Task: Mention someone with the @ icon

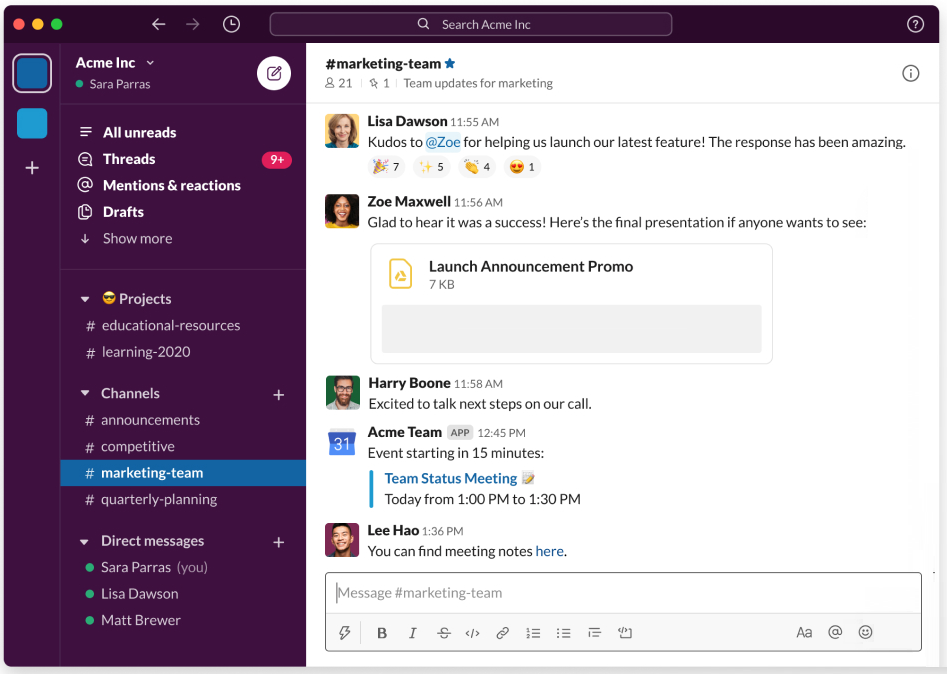Action: pyautogui.click(x=835, y=632)
